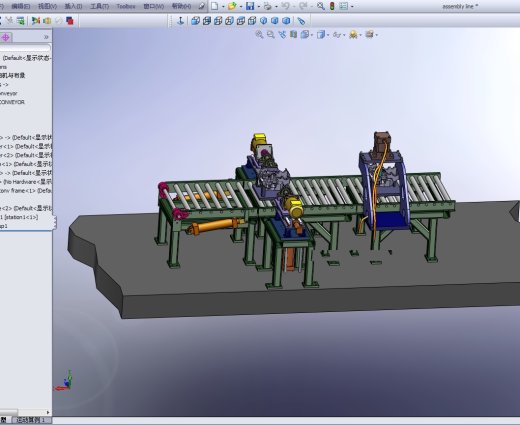The height and width of the screenshot is (425, 520).
Task: Toggle the Section View icon
Action: coord(293,34)
